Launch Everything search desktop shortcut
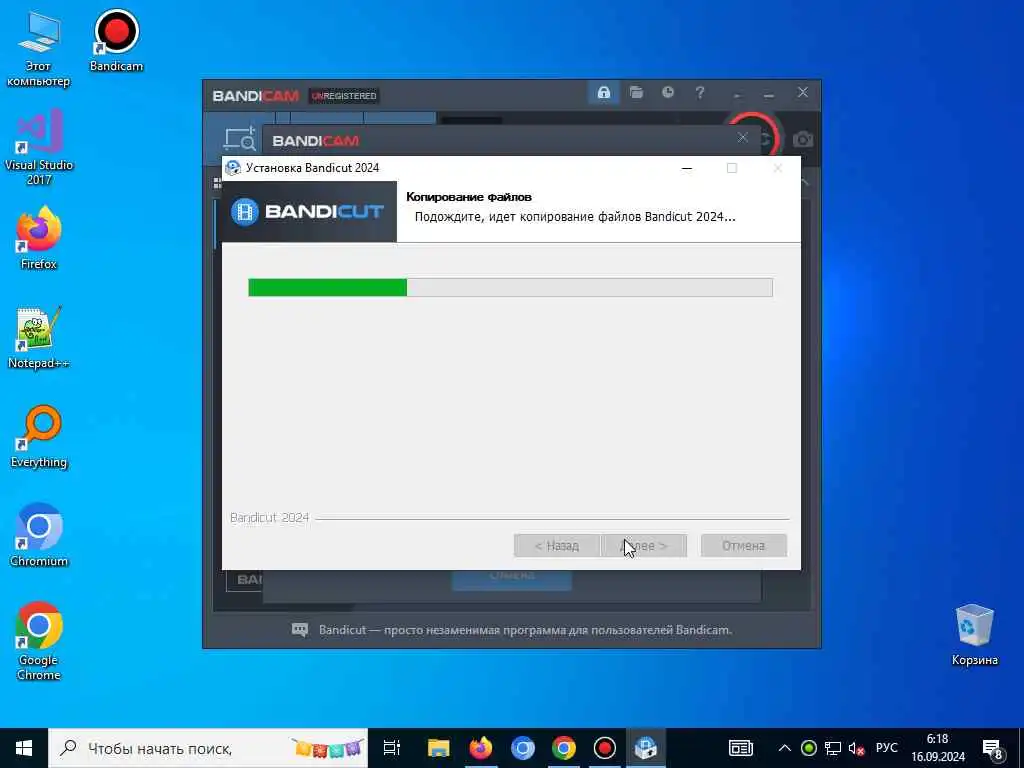 pos(39,437)
